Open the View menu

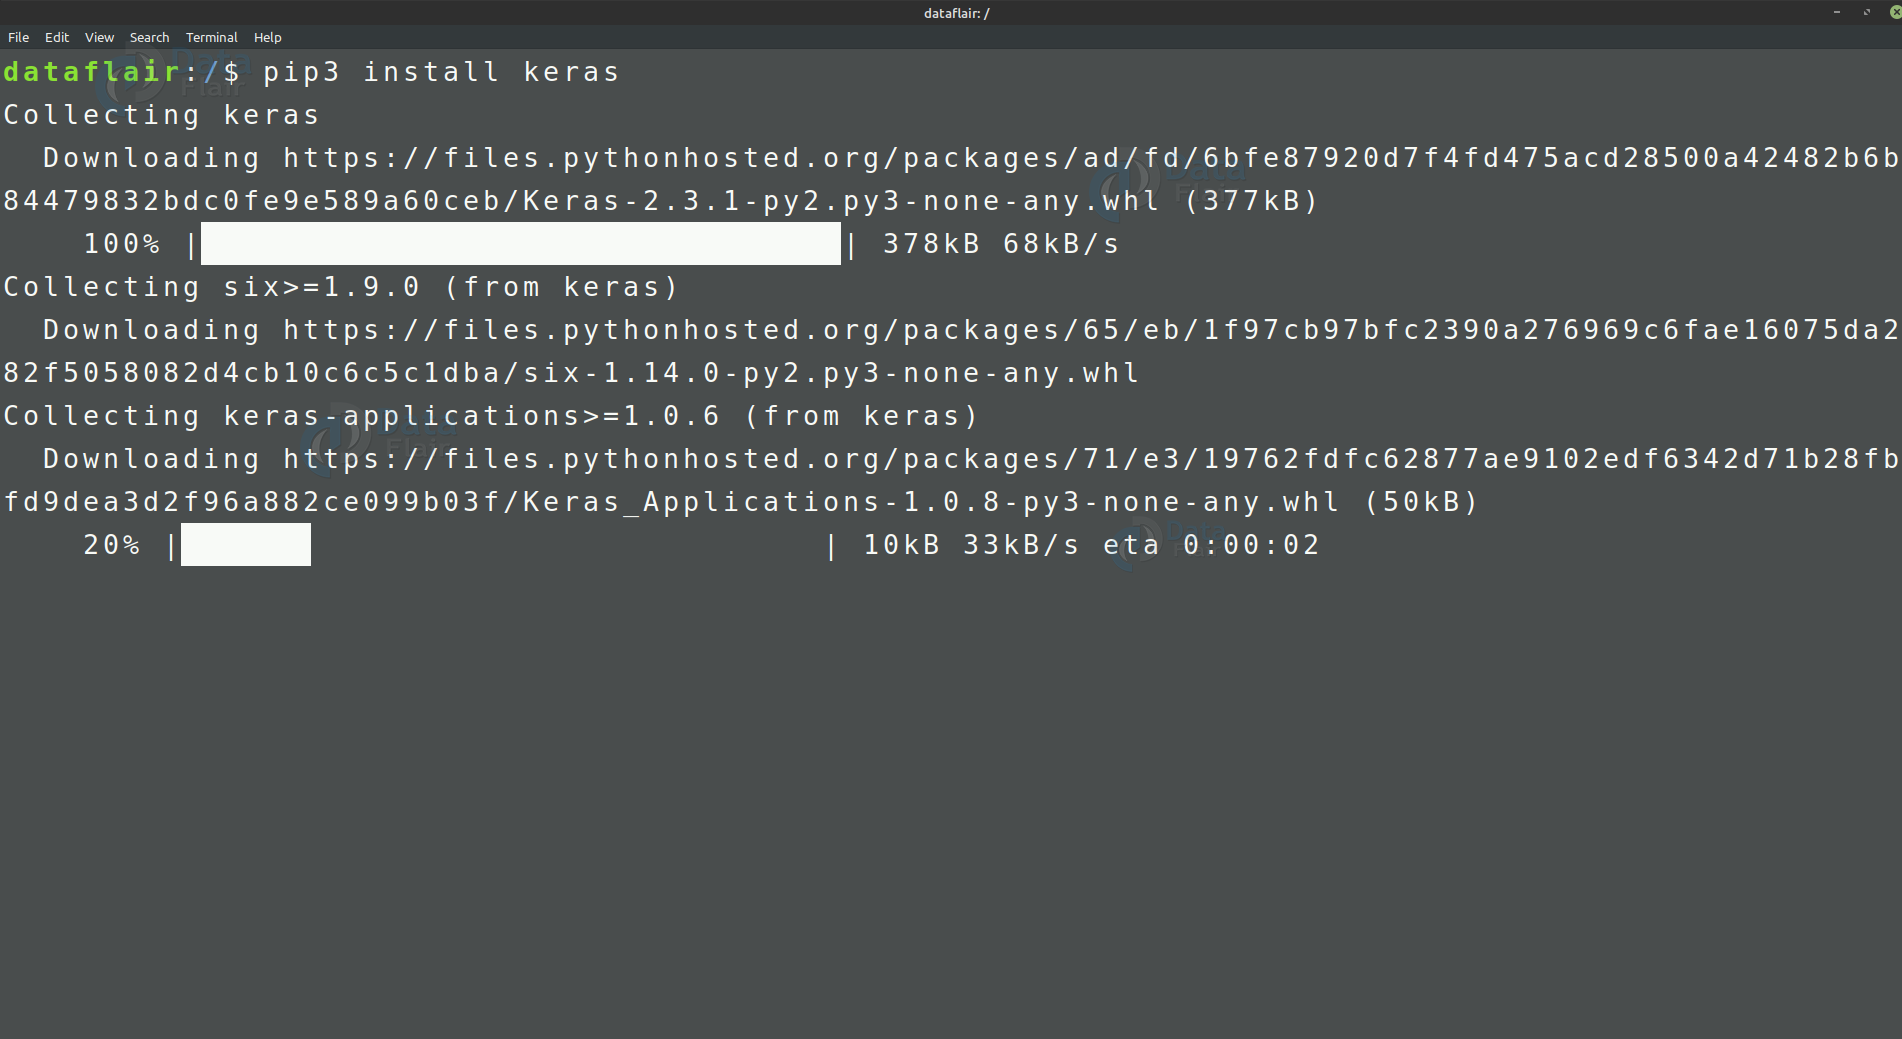[x=99, y=37]
